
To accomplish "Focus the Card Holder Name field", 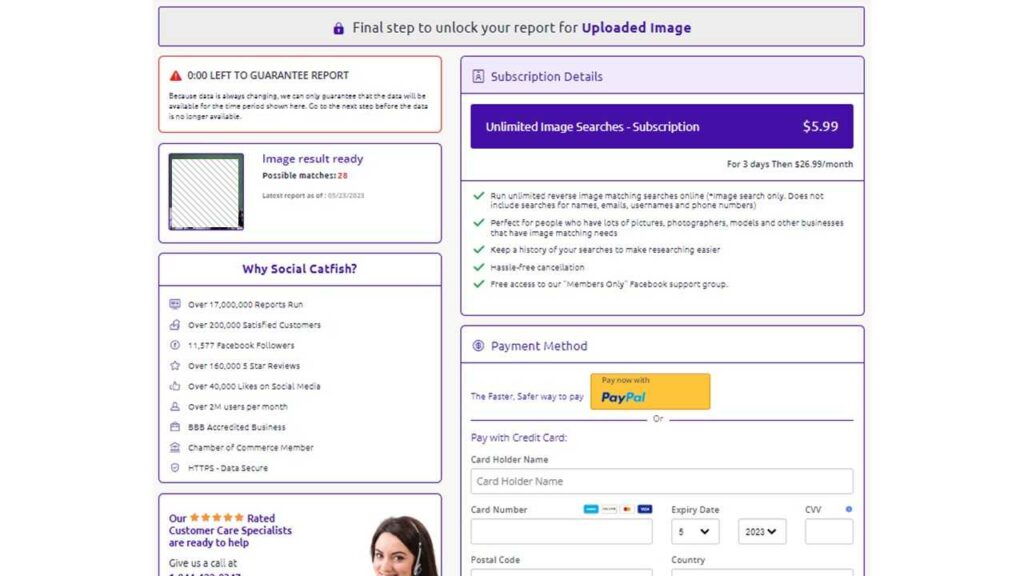I will point(662,481).
